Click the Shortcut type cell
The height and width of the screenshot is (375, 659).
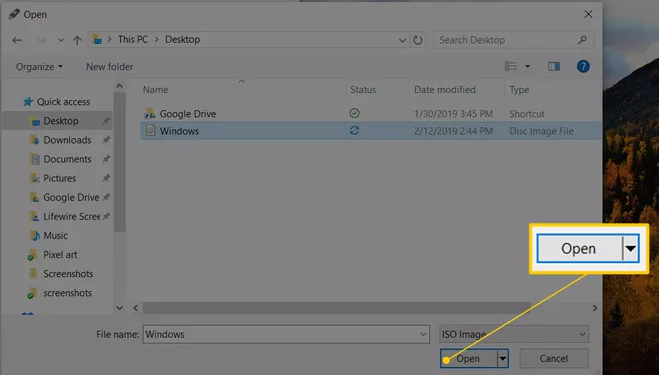coord(527,114)
